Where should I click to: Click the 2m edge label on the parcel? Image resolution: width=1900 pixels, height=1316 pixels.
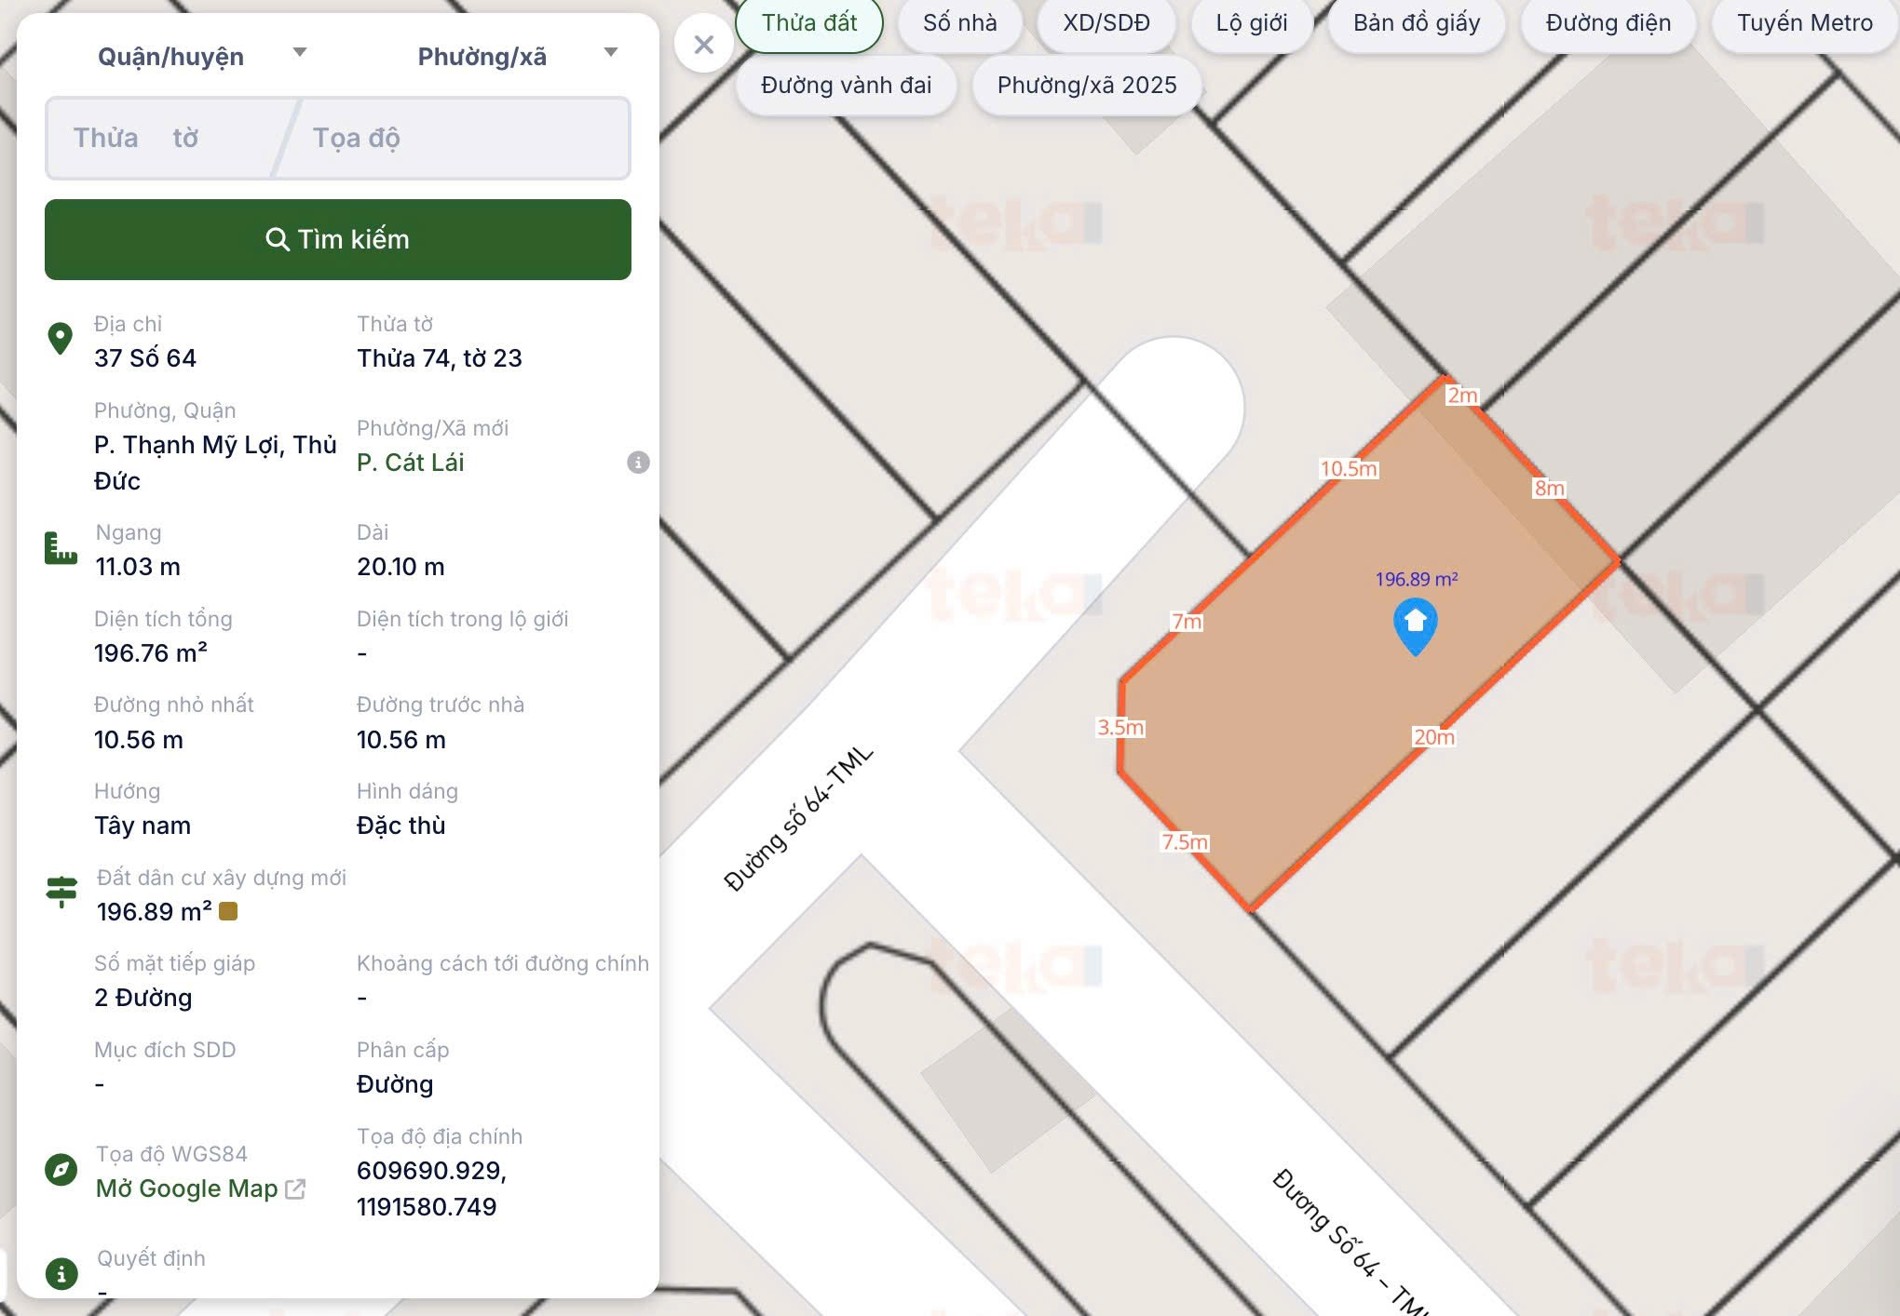click(x=1462, y=395)
